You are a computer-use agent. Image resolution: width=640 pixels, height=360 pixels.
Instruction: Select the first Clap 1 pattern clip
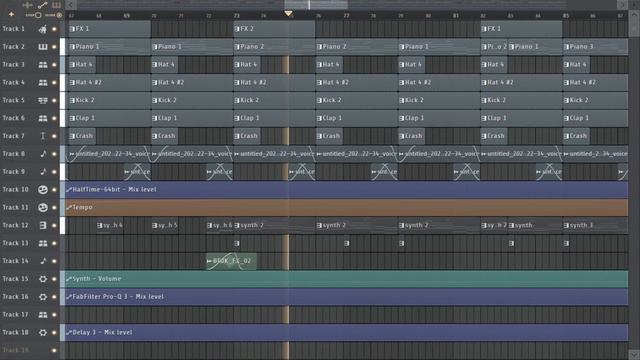coord(109,118)
